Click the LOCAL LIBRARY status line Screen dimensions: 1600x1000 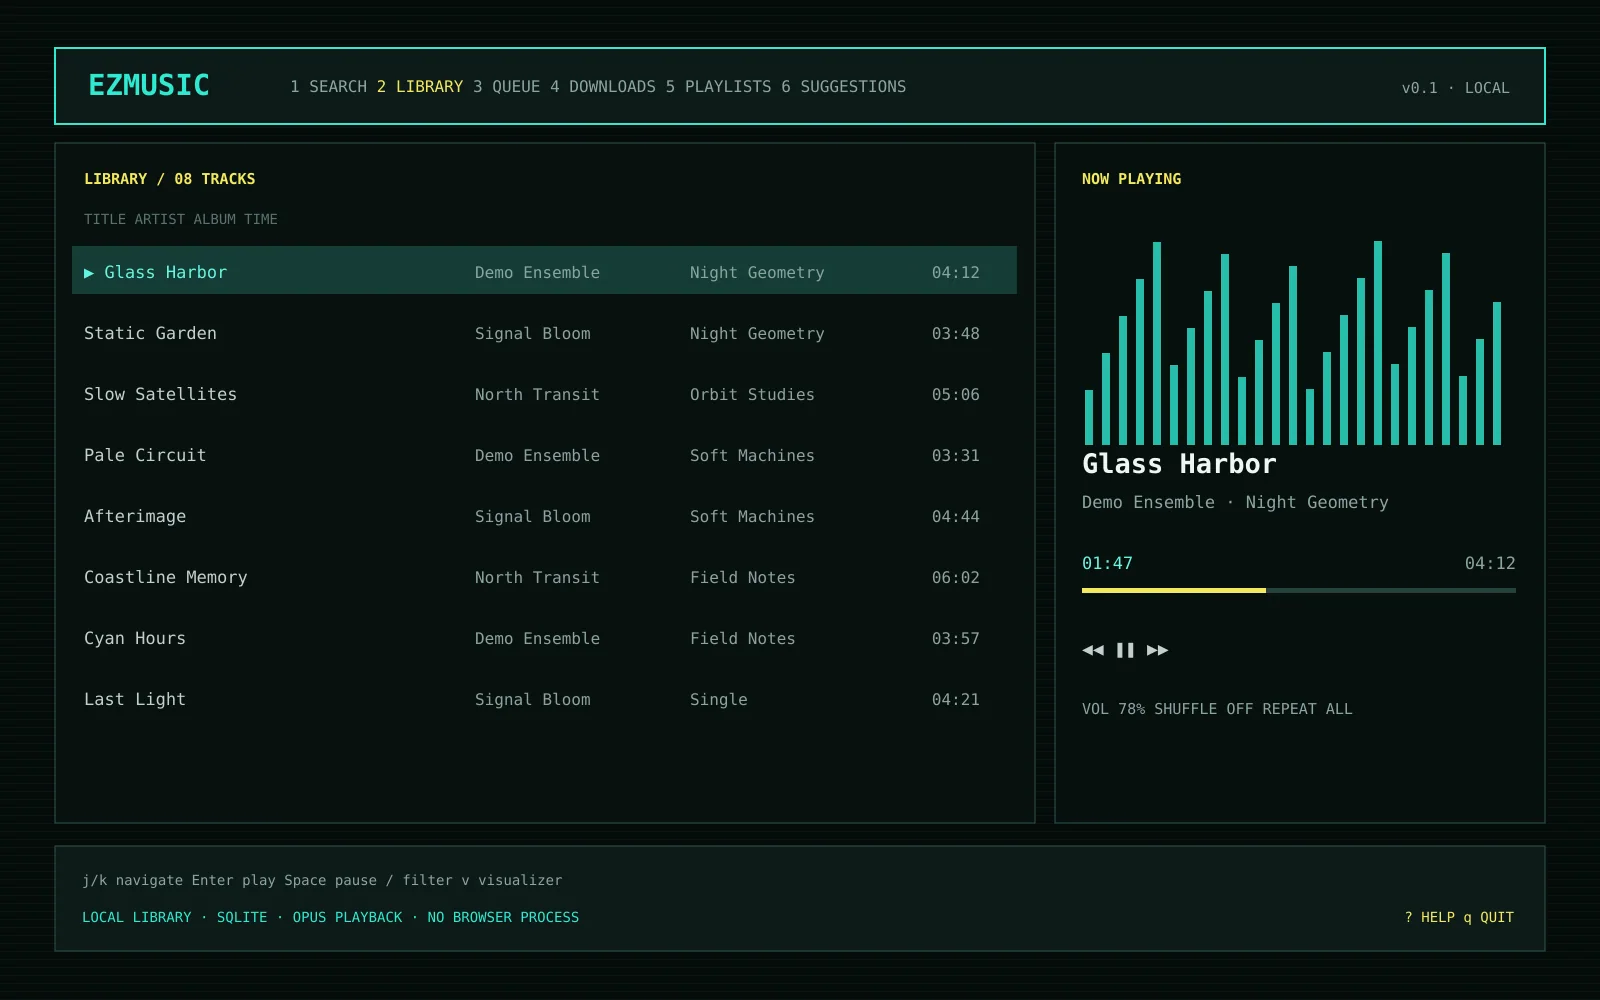(x=331, y=917)
